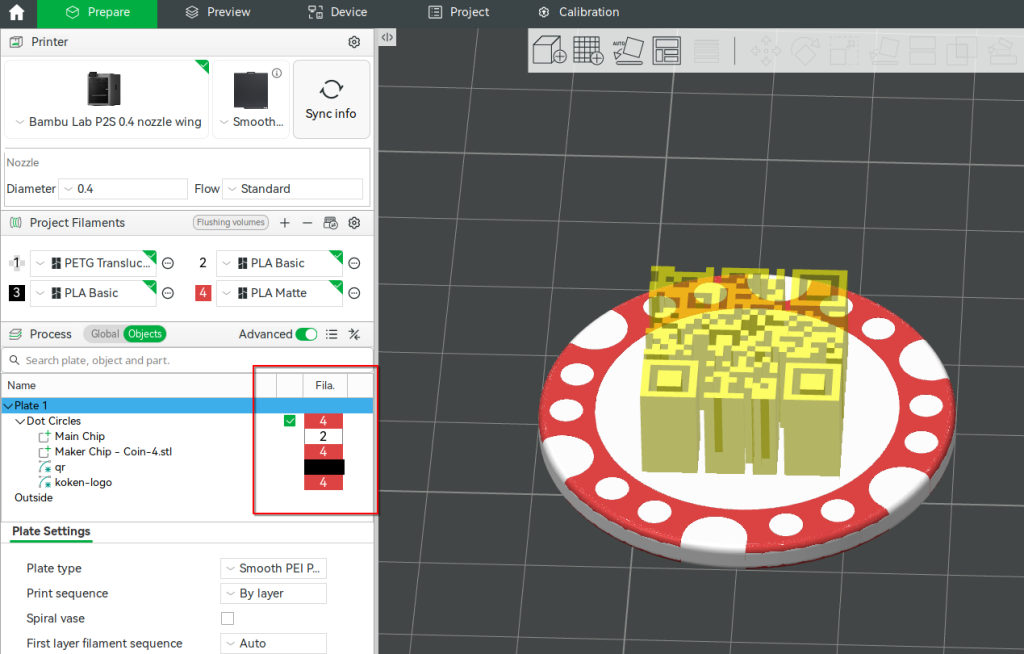Add a filament with the plus icon
The image size is (1024, 654).
coord(285,223)
